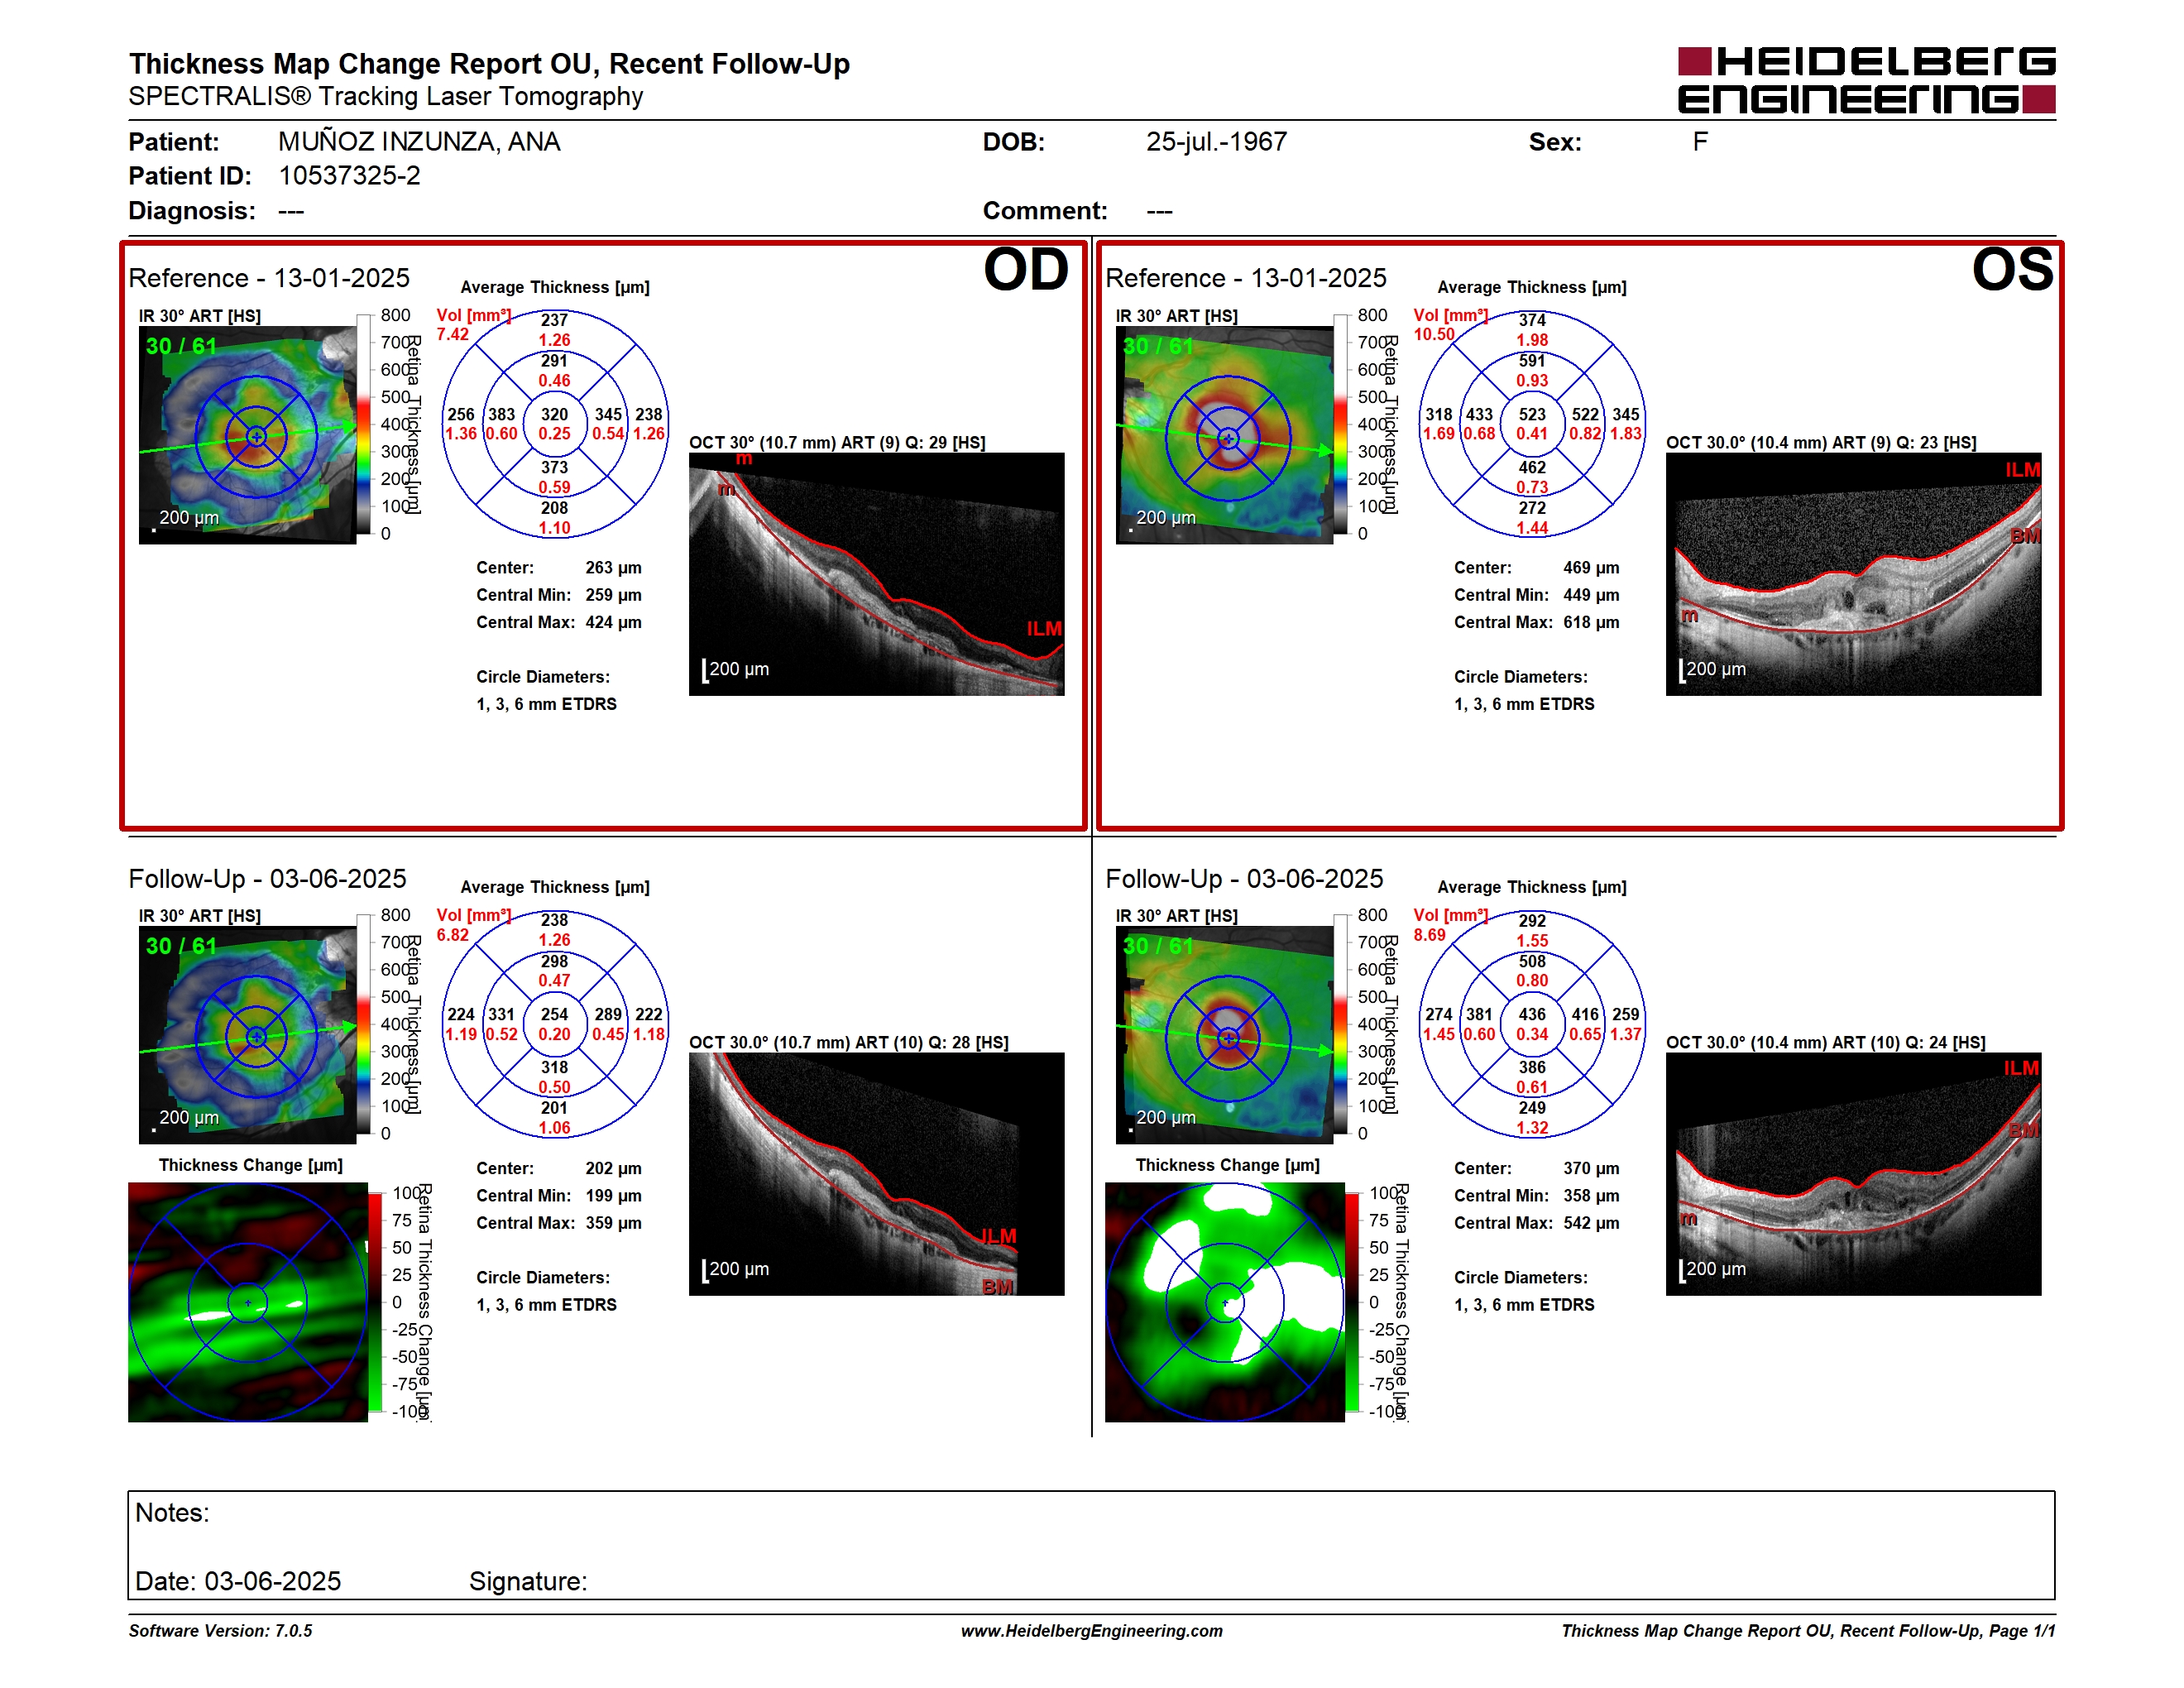Click the OD follow-up volume value 6.82
This screenshot has width=2184, height=1688.
click(452, 935)
